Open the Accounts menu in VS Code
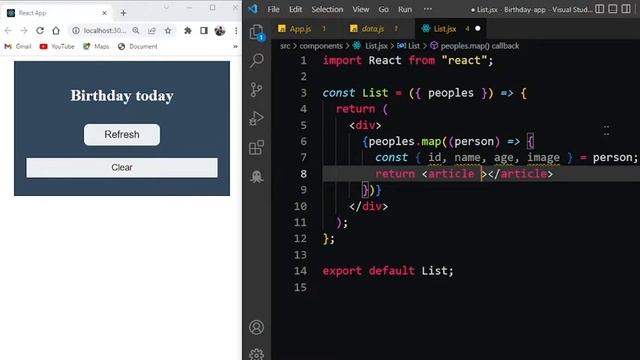 click(256, 327)
